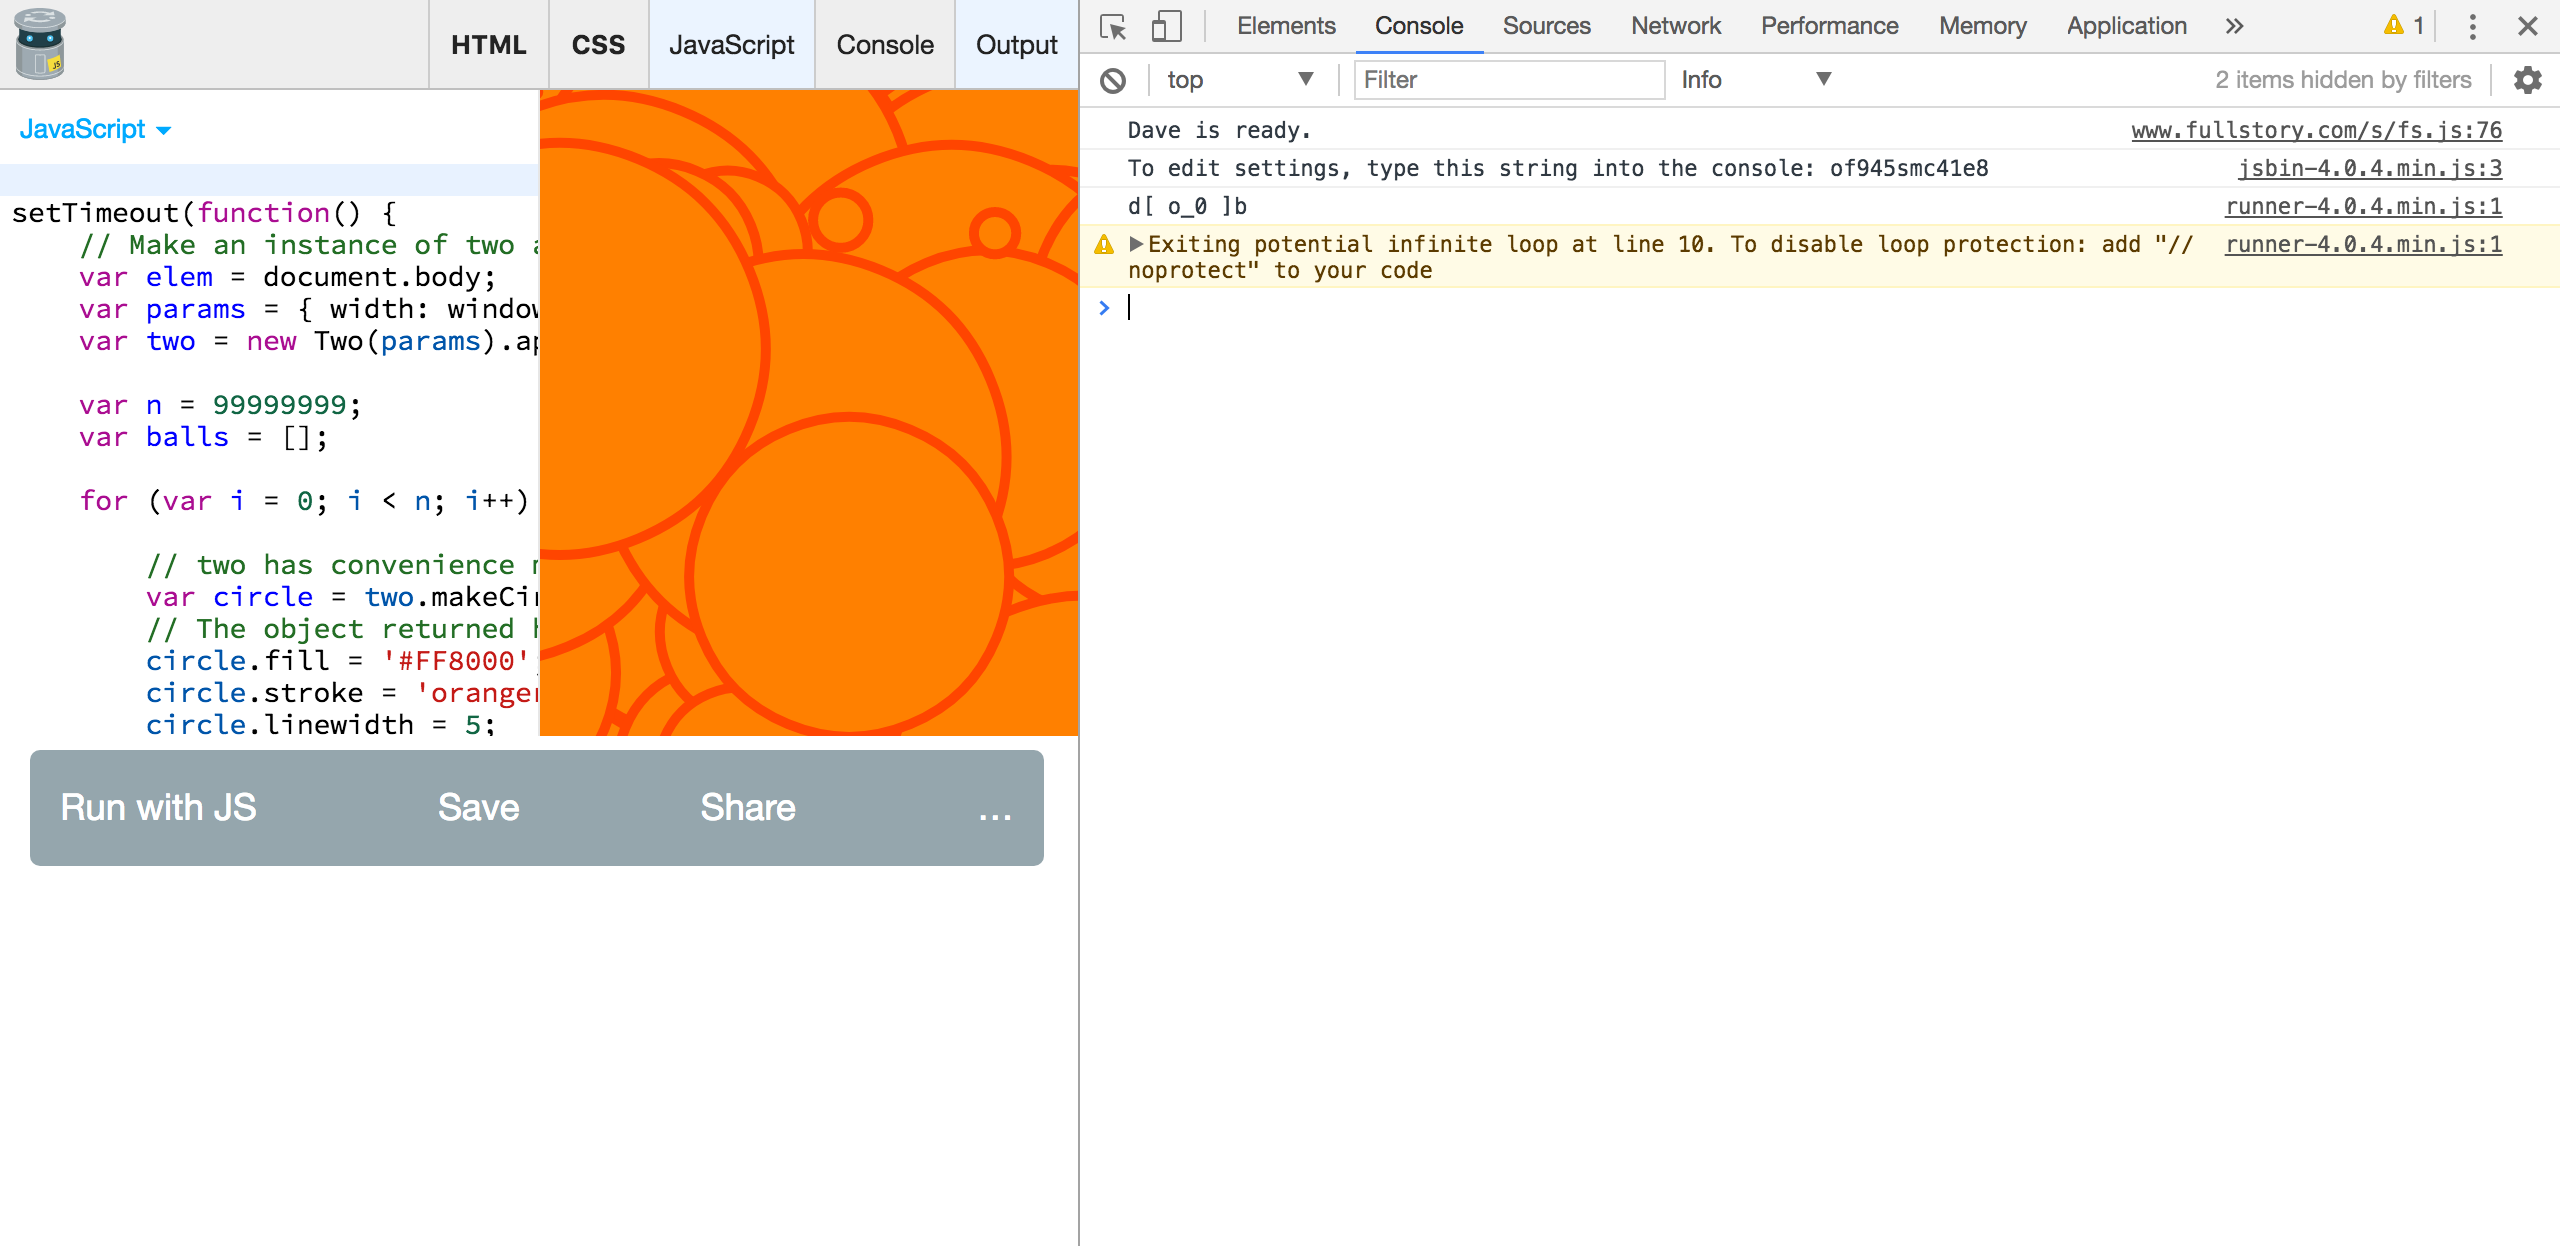The width and height of the screenshot is (2560, 1246).
Task: Close the DevTools panel
Action: click(x=2527, y=26)
